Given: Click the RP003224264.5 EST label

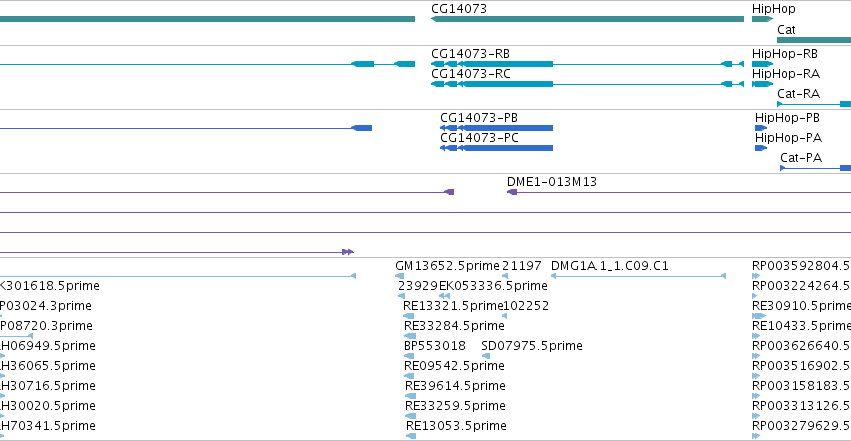Looking at the screenshot, I should click(801, 286).
